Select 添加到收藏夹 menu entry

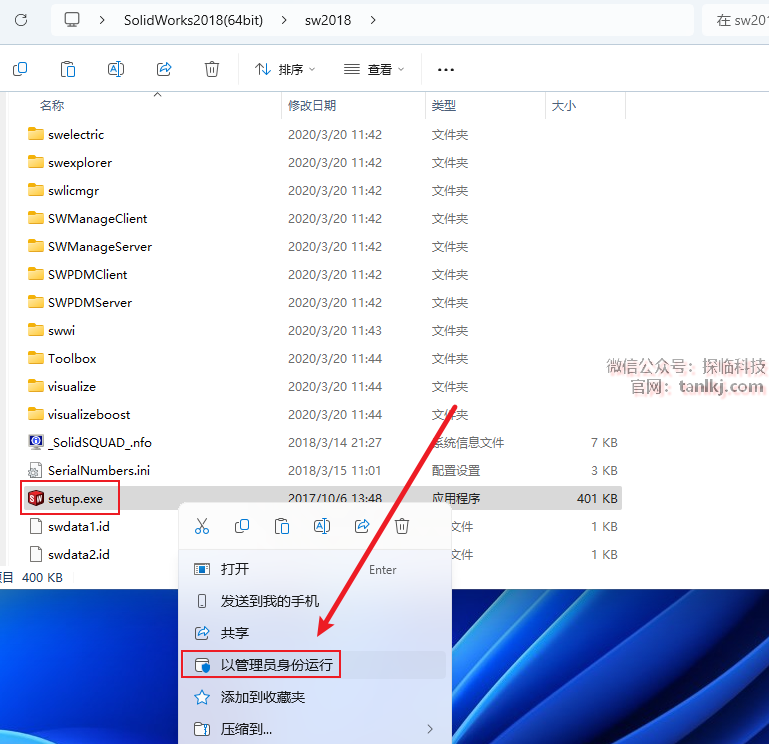coord(262,697)
